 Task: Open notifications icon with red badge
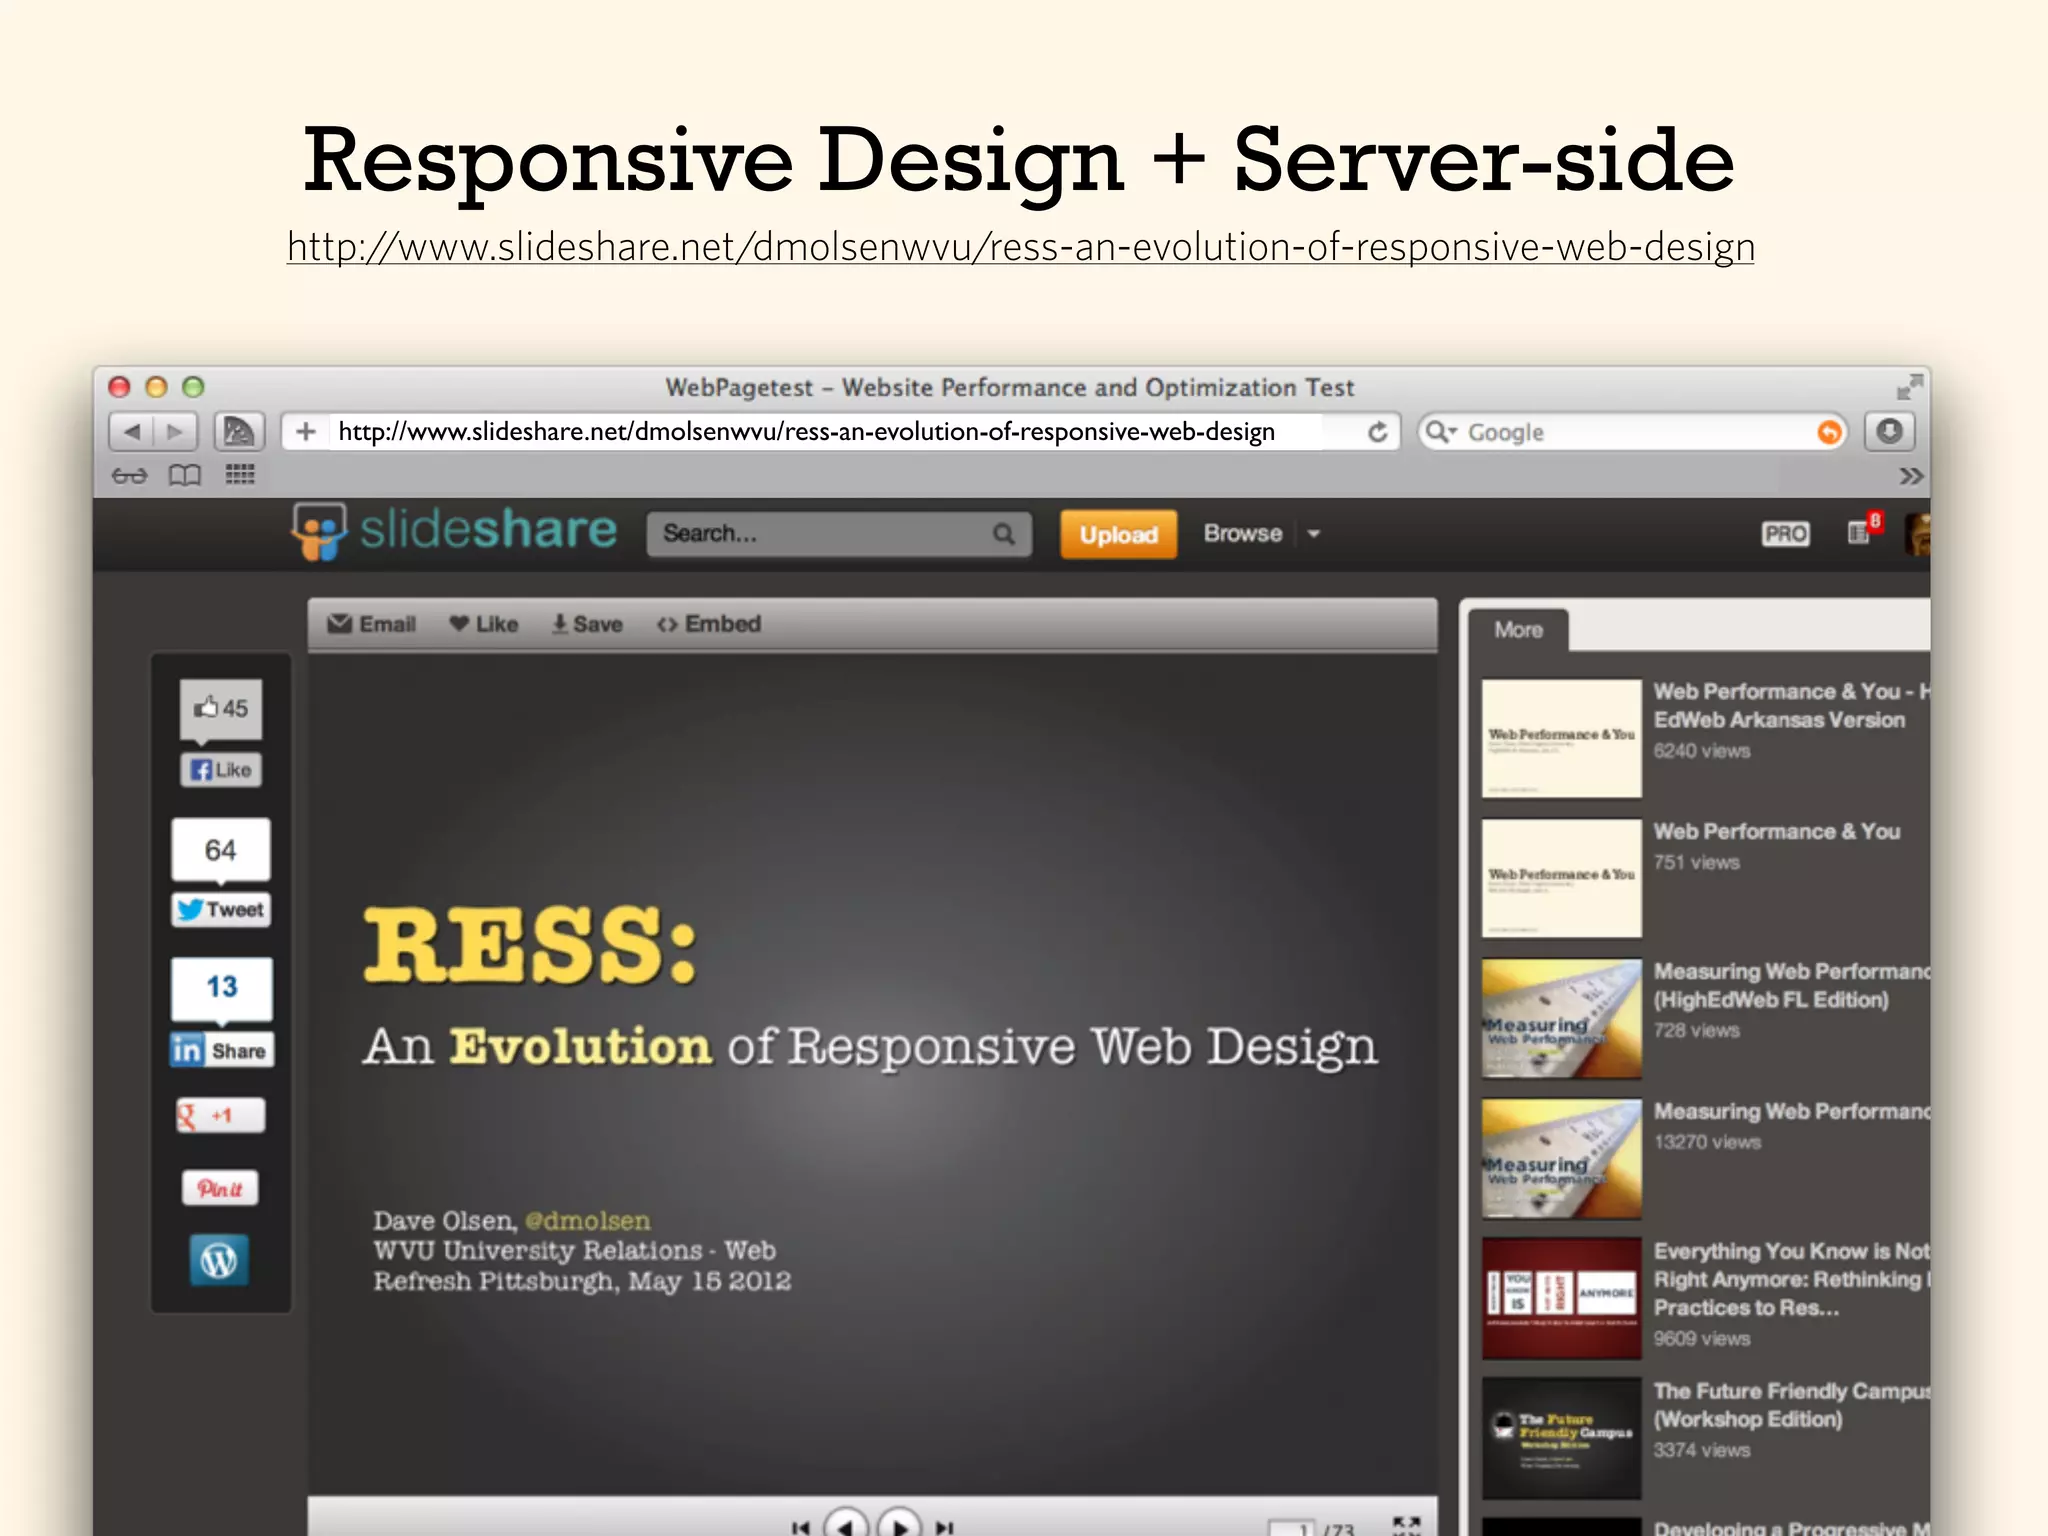point(1865,529)
